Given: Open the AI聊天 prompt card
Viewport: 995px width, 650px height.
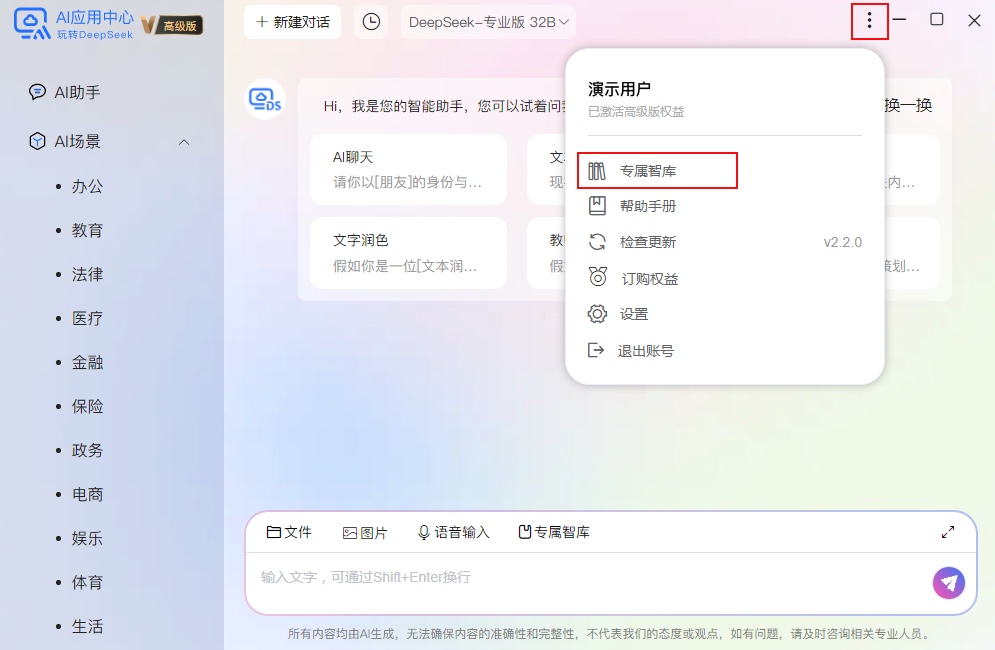Looking at the screenshot, I should click(408, 169).
